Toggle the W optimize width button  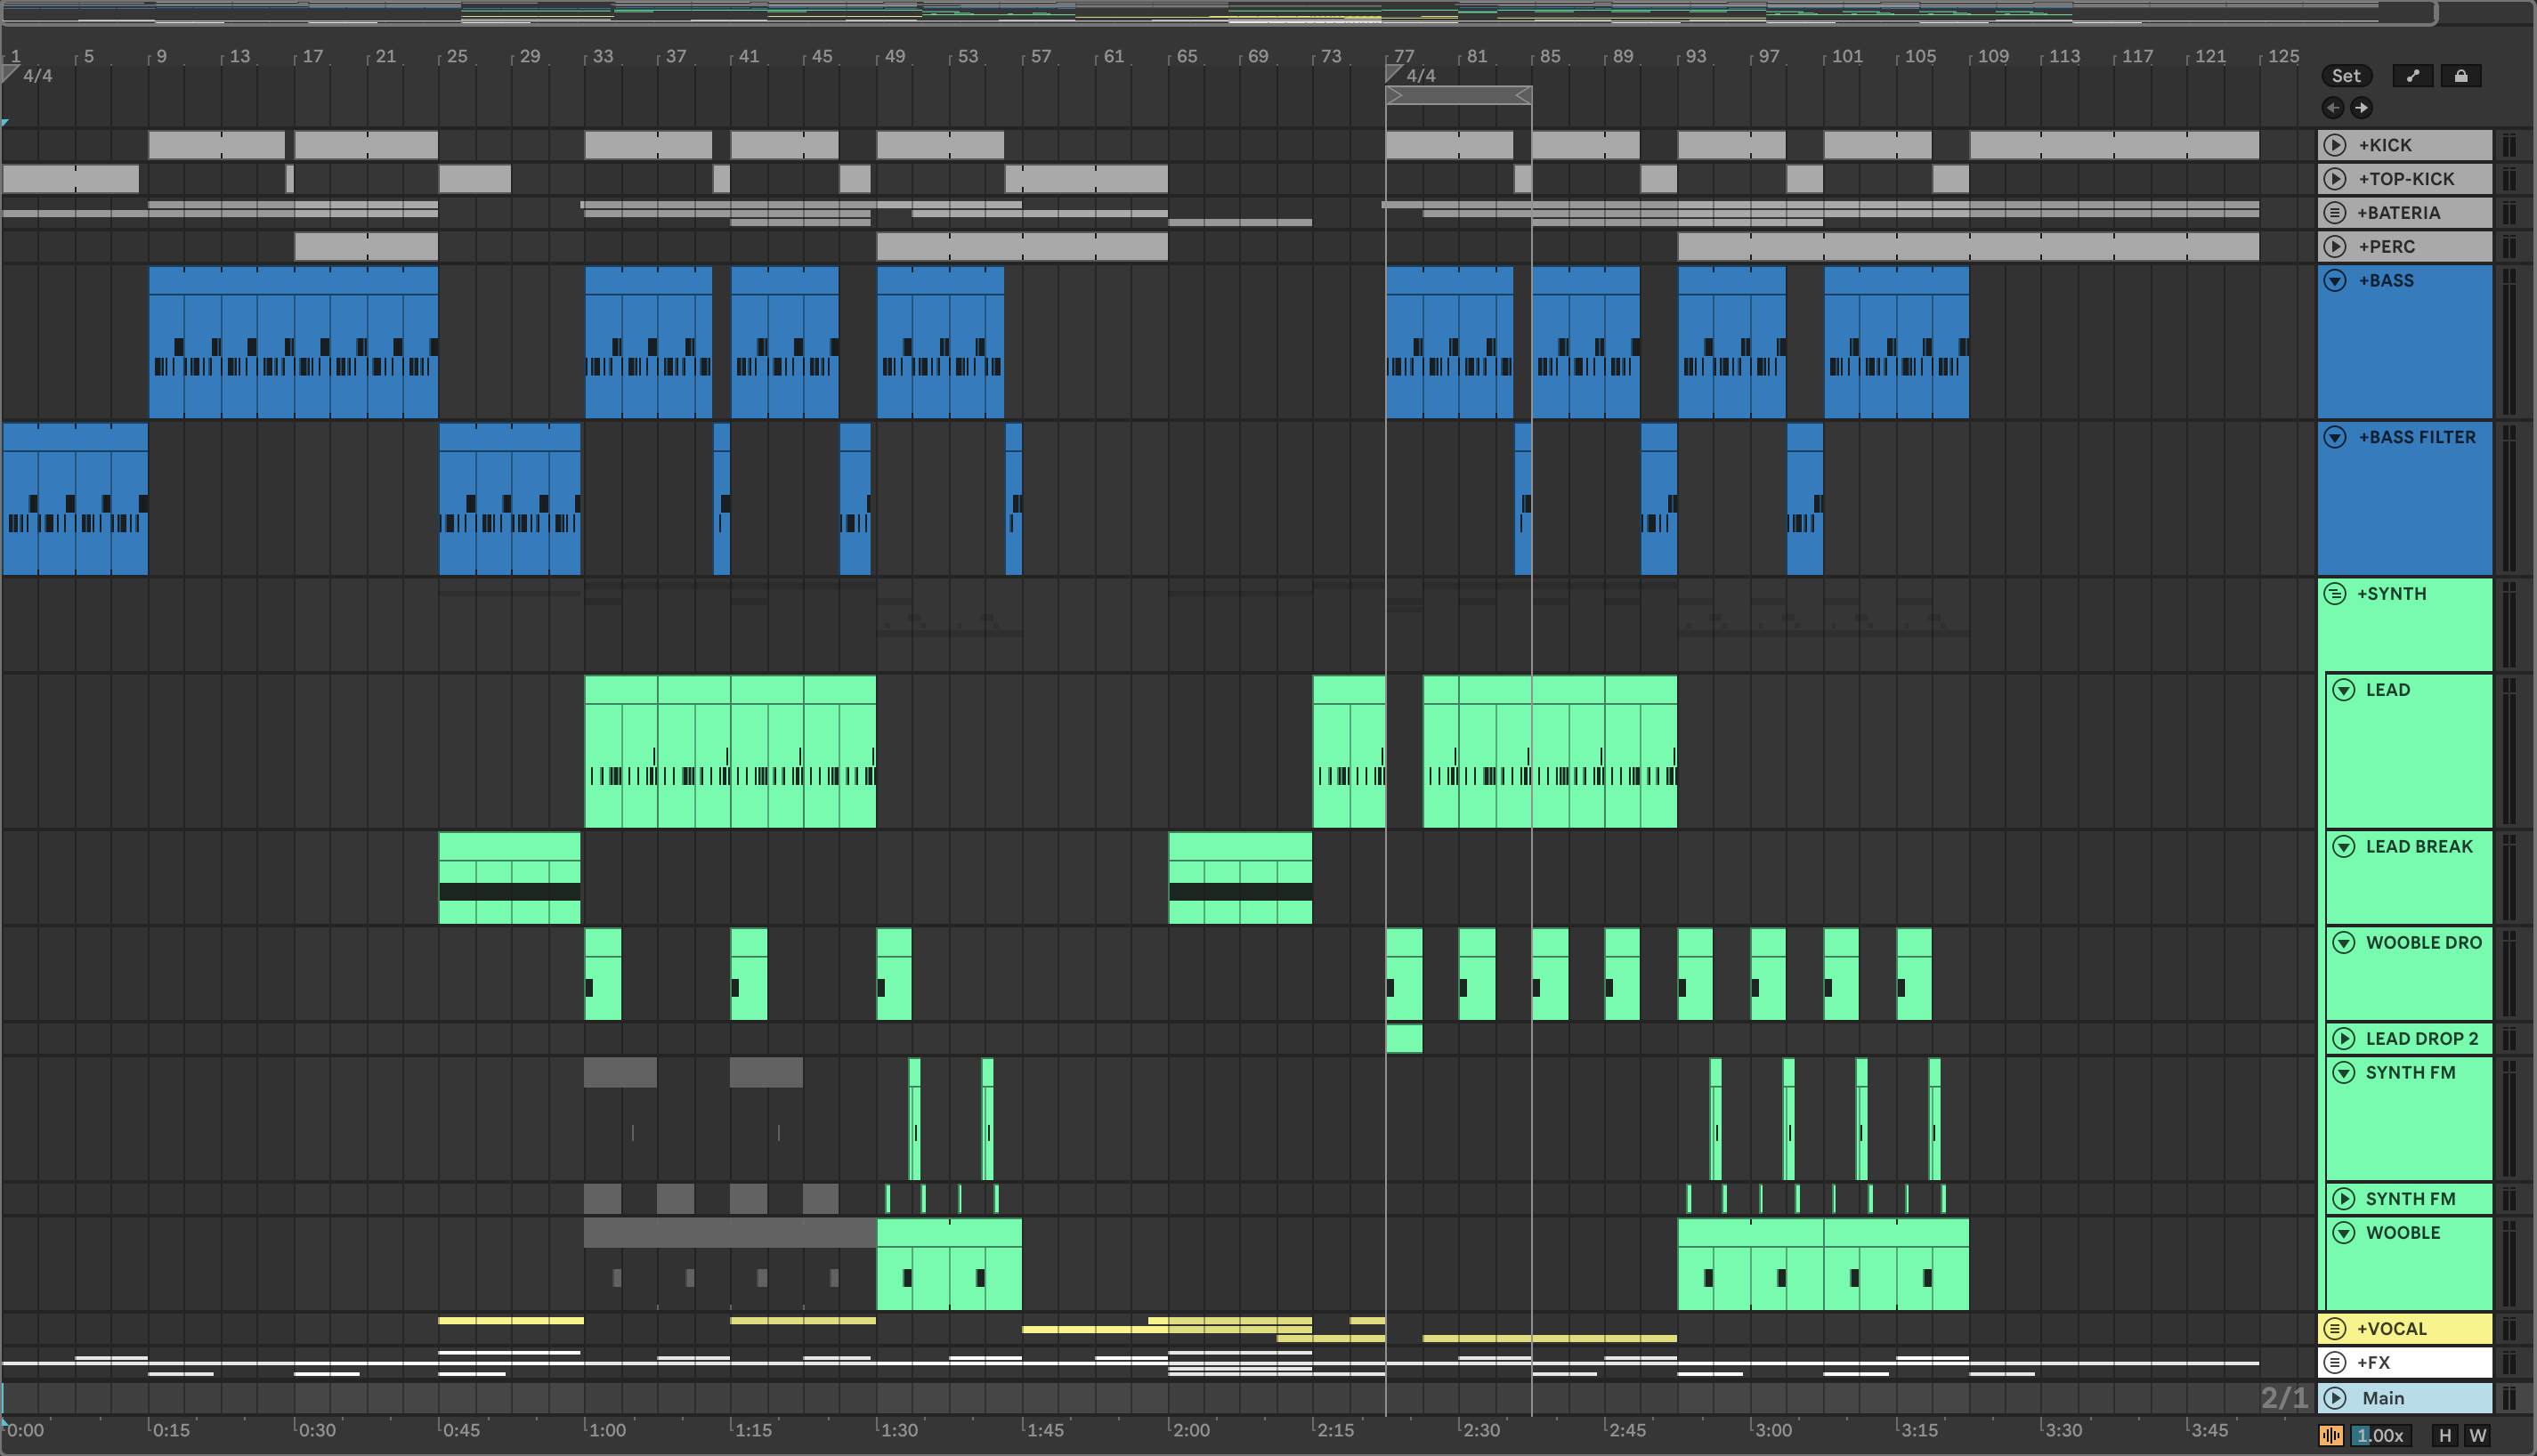[x=2477, y=1436]
